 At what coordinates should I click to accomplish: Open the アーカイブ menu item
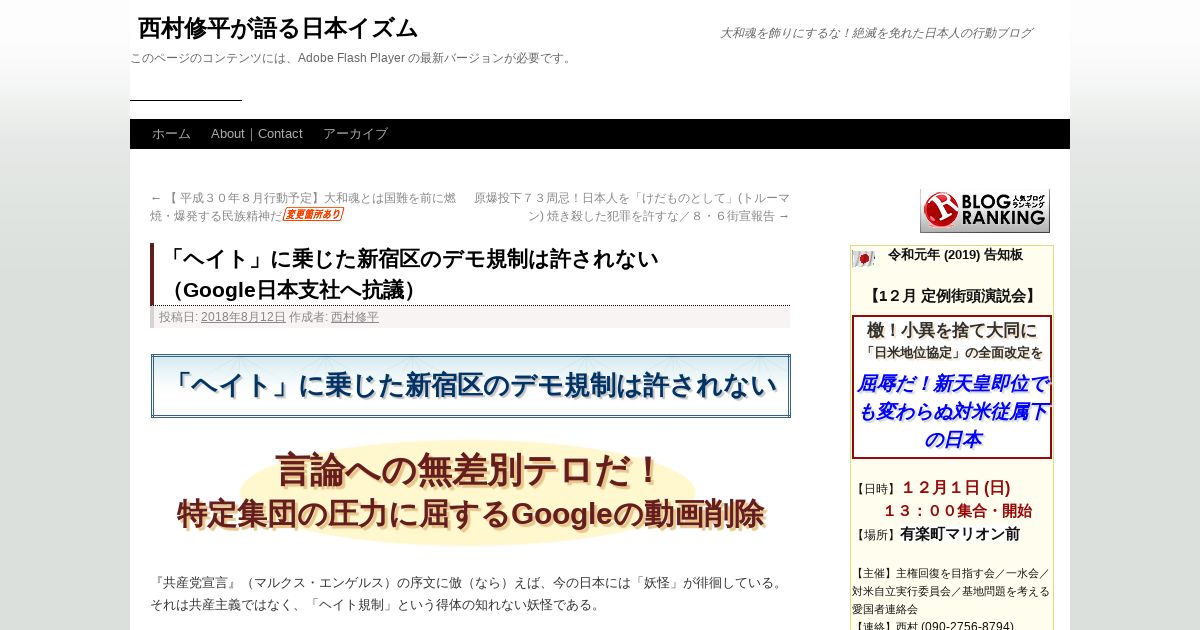pos(355,134)
